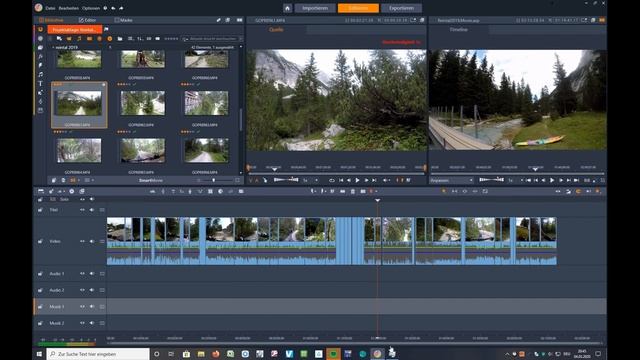Step one frame forward in source player
The width and height of the screenshot is (640, 360).
tap(366, 180)
